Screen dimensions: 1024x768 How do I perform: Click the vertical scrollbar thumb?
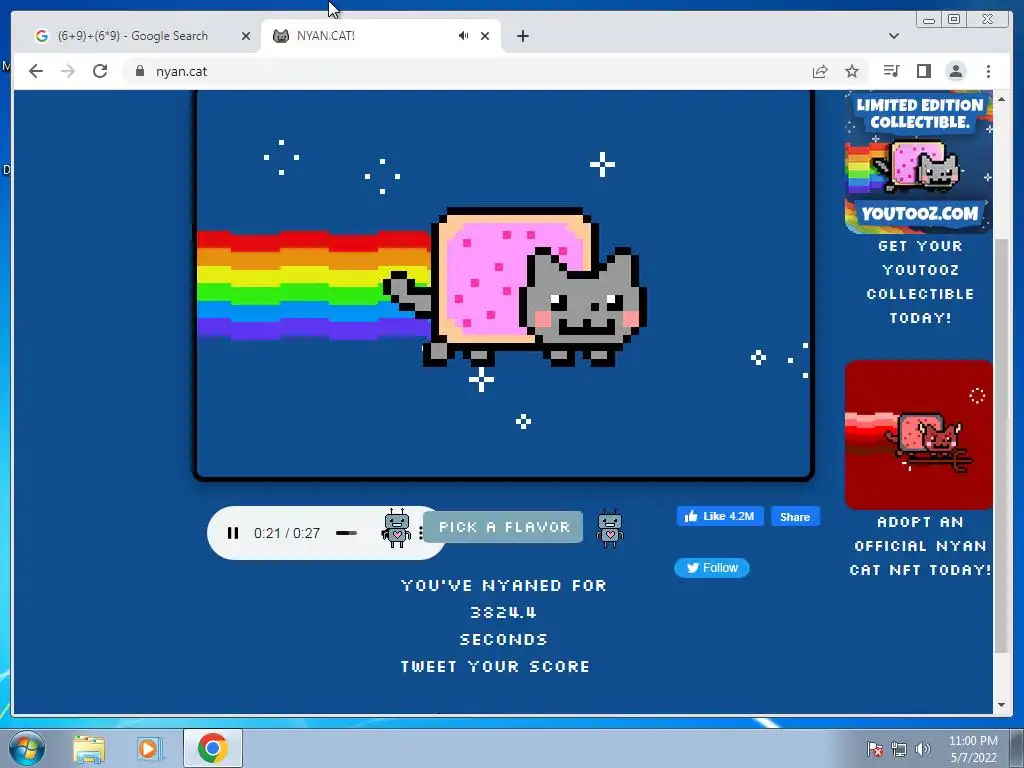pyautogui.click(x=1001, y=446)
